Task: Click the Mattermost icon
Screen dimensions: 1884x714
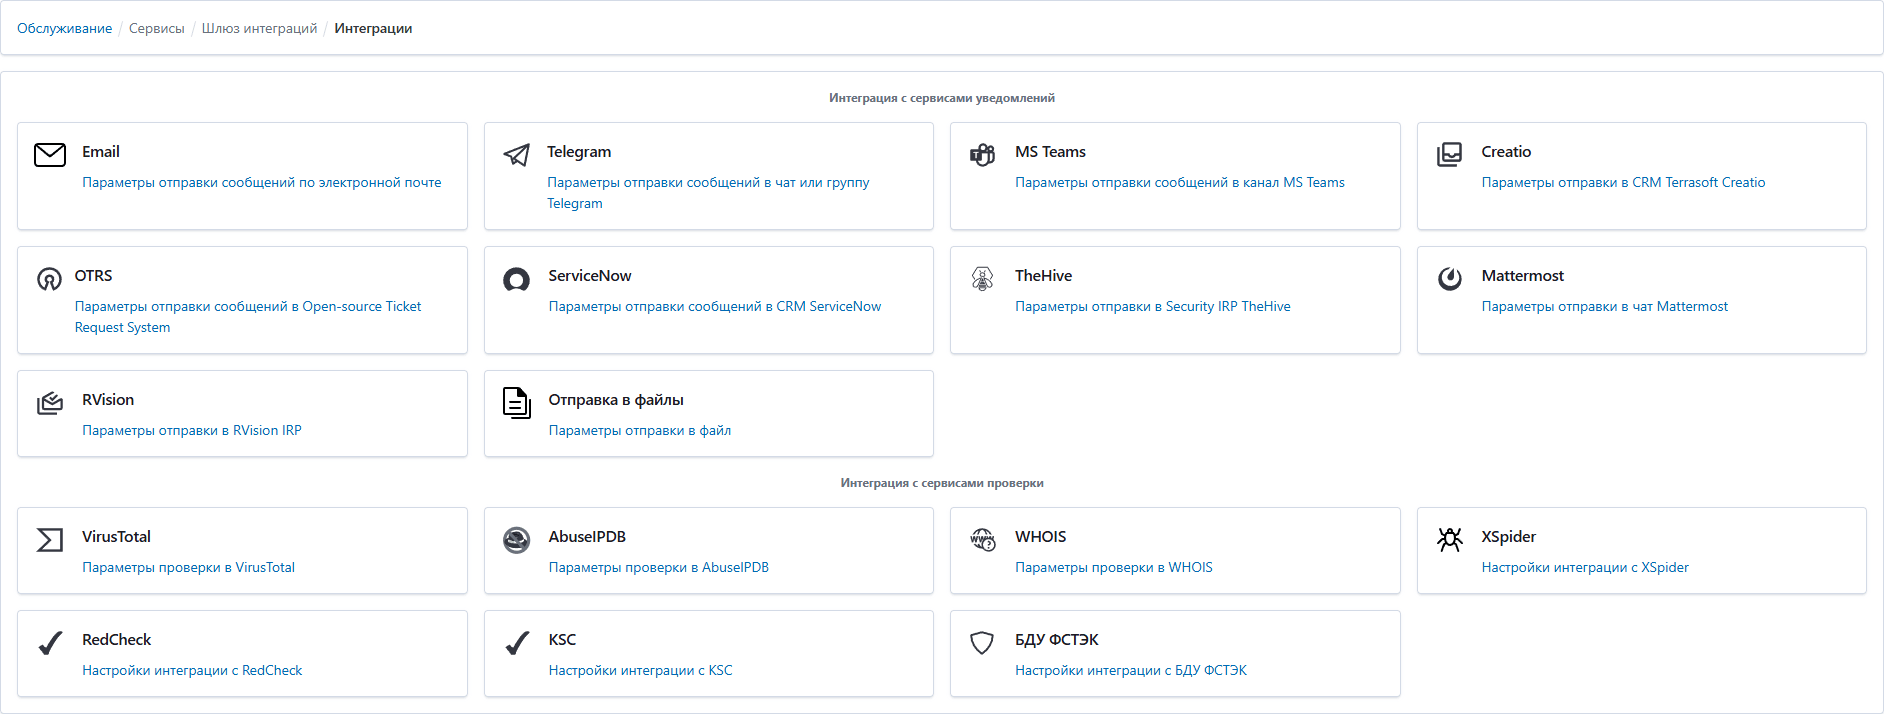Action: [1449, 278]
